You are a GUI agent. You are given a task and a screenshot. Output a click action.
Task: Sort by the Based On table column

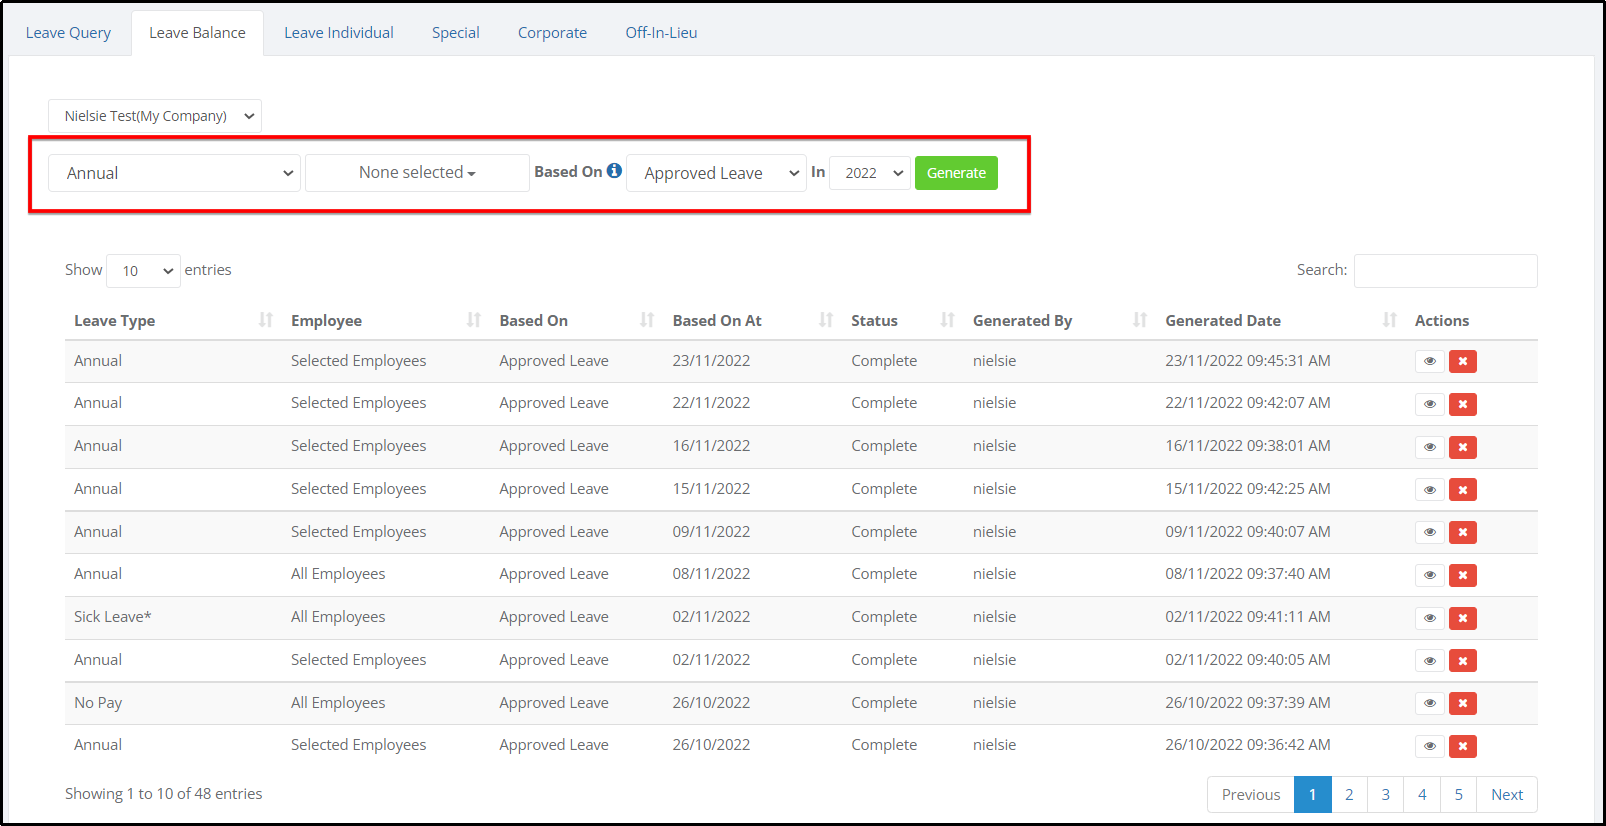pos(577,320)
